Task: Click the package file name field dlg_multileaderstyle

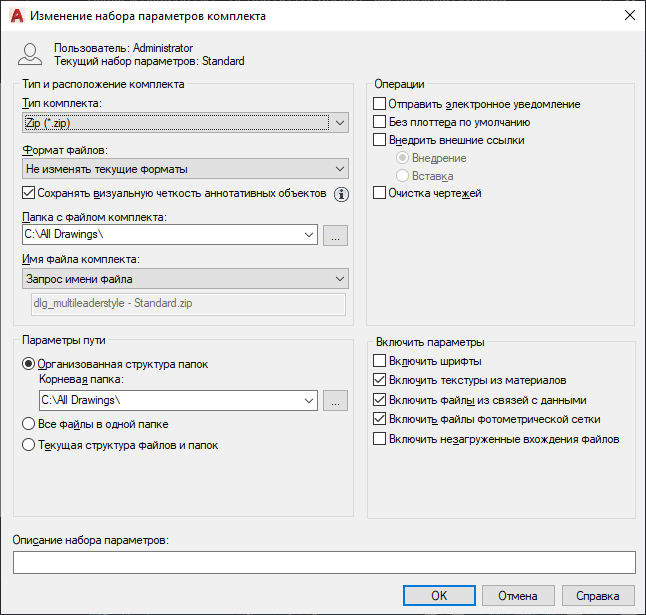Action: 188,304
